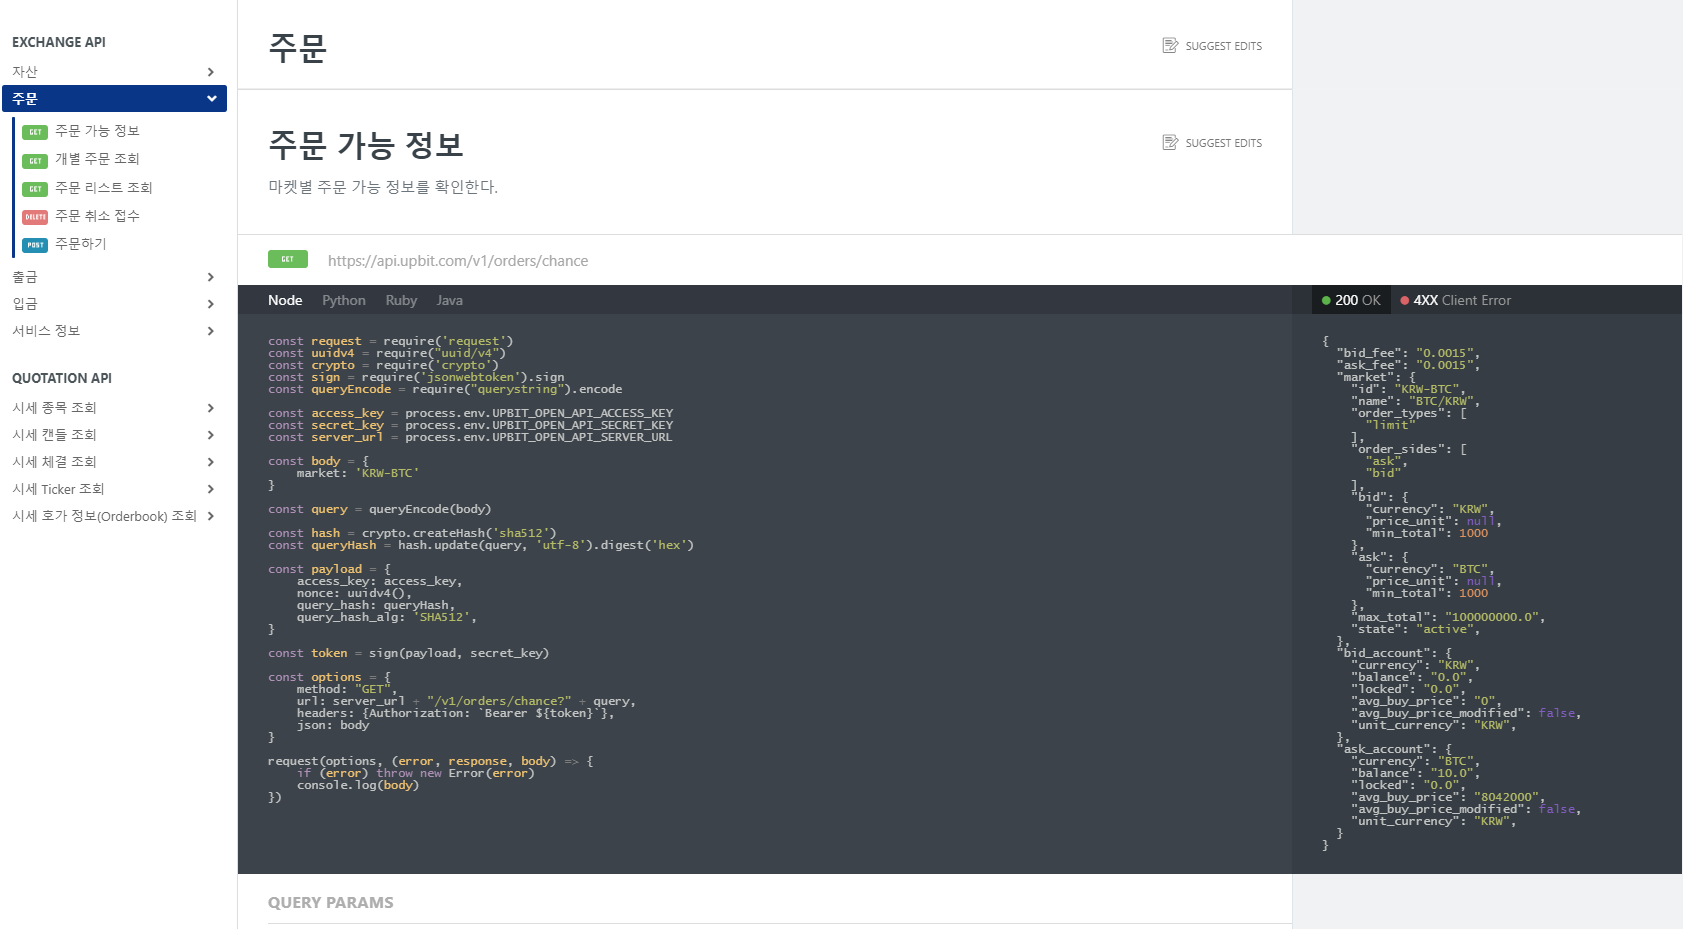Click the "avg_buy_price": "8042000" response line

coord(1448,797)
